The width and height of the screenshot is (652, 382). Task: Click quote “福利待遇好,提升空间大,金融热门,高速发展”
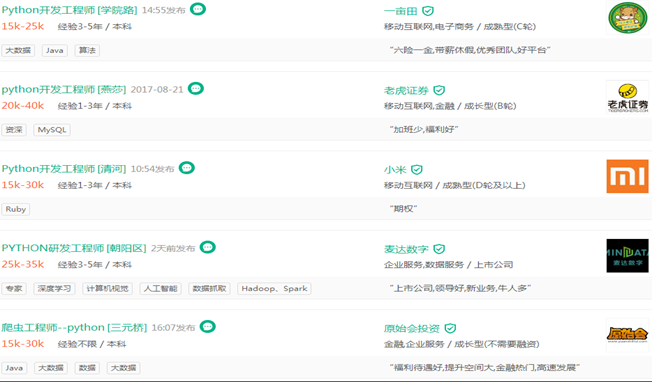(x=484, y=368)
